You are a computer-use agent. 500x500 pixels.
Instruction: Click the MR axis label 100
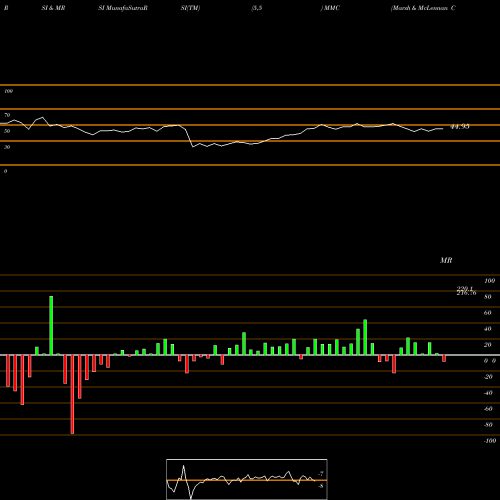pos(489,281)
